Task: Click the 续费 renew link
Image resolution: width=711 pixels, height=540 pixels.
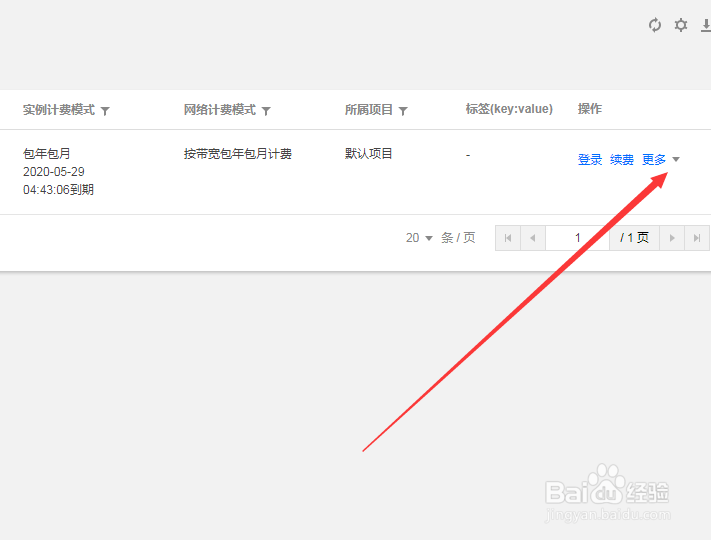Action: point(622,160)
